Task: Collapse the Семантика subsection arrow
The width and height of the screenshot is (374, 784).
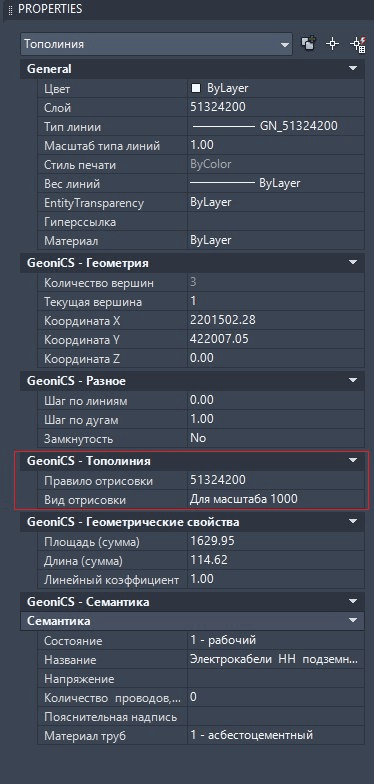Action: [x=353, y=620]
